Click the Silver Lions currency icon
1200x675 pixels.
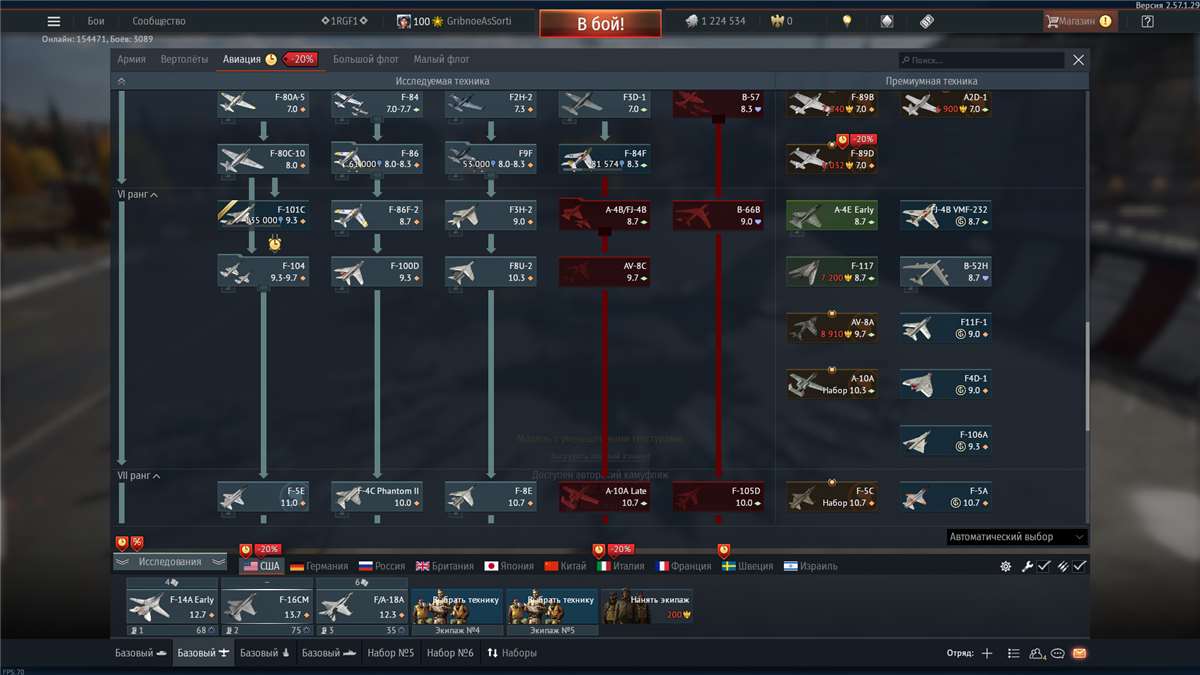click(x=691, y=21)
